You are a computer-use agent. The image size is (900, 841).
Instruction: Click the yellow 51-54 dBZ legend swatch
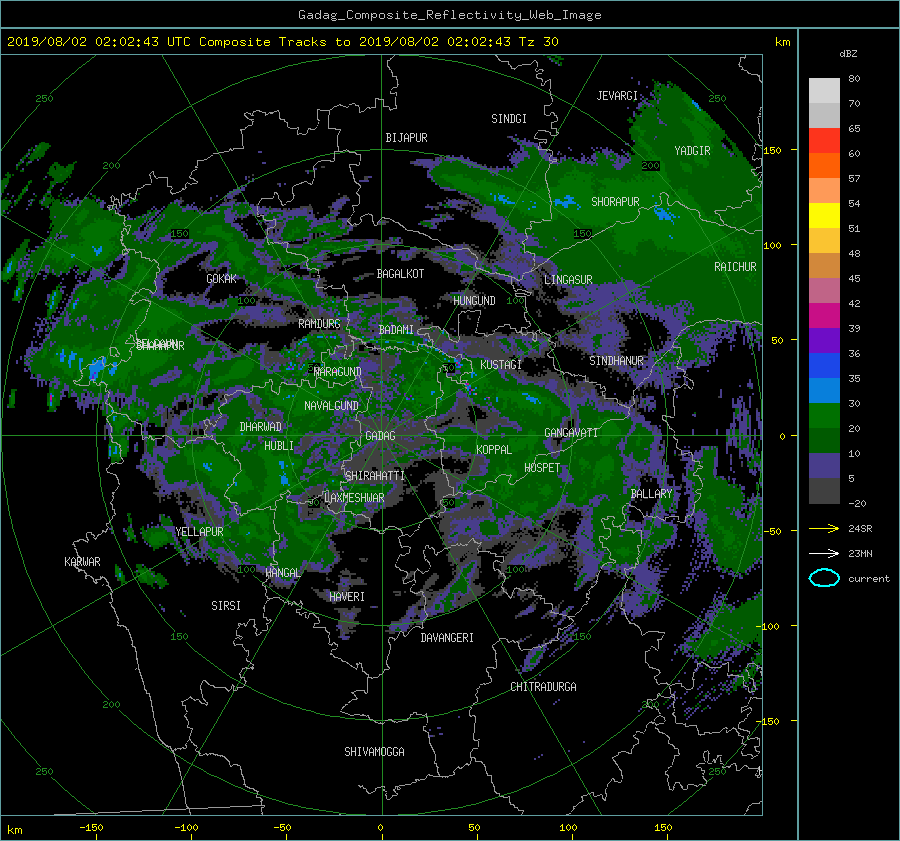pos(824,215)
